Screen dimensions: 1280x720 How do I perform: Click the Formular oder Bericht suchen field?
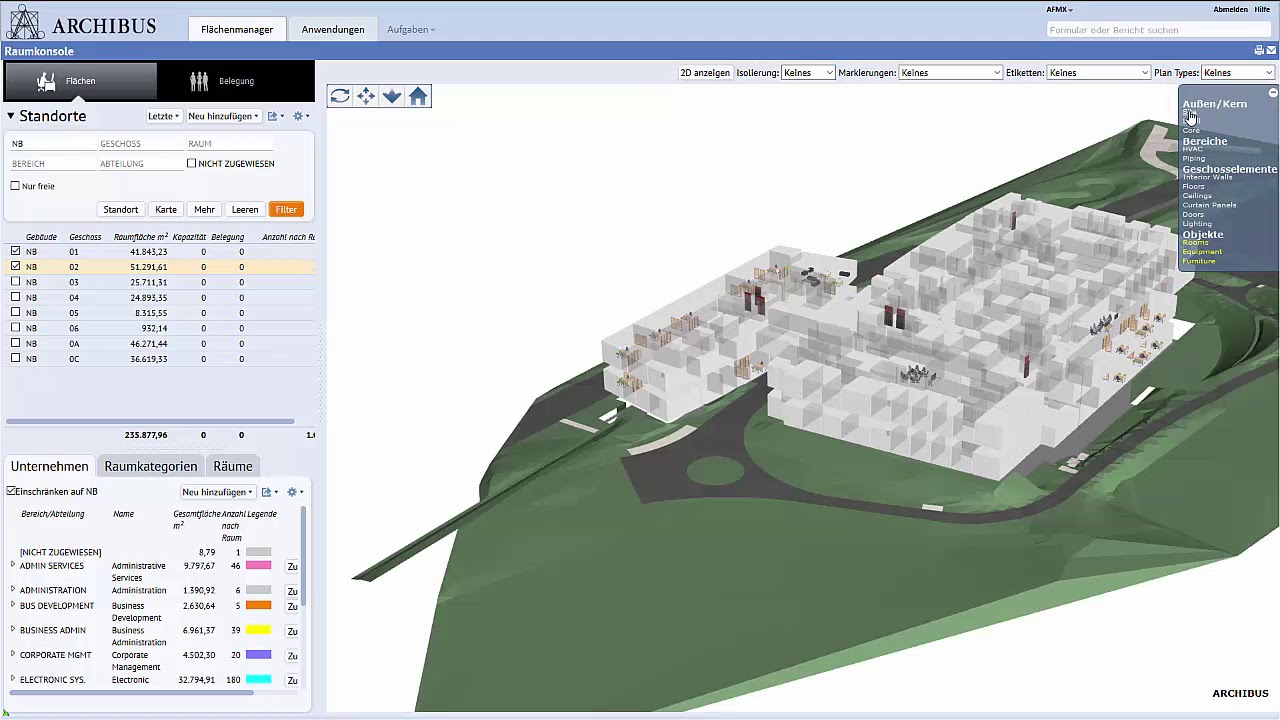[x=1158, y=30]
